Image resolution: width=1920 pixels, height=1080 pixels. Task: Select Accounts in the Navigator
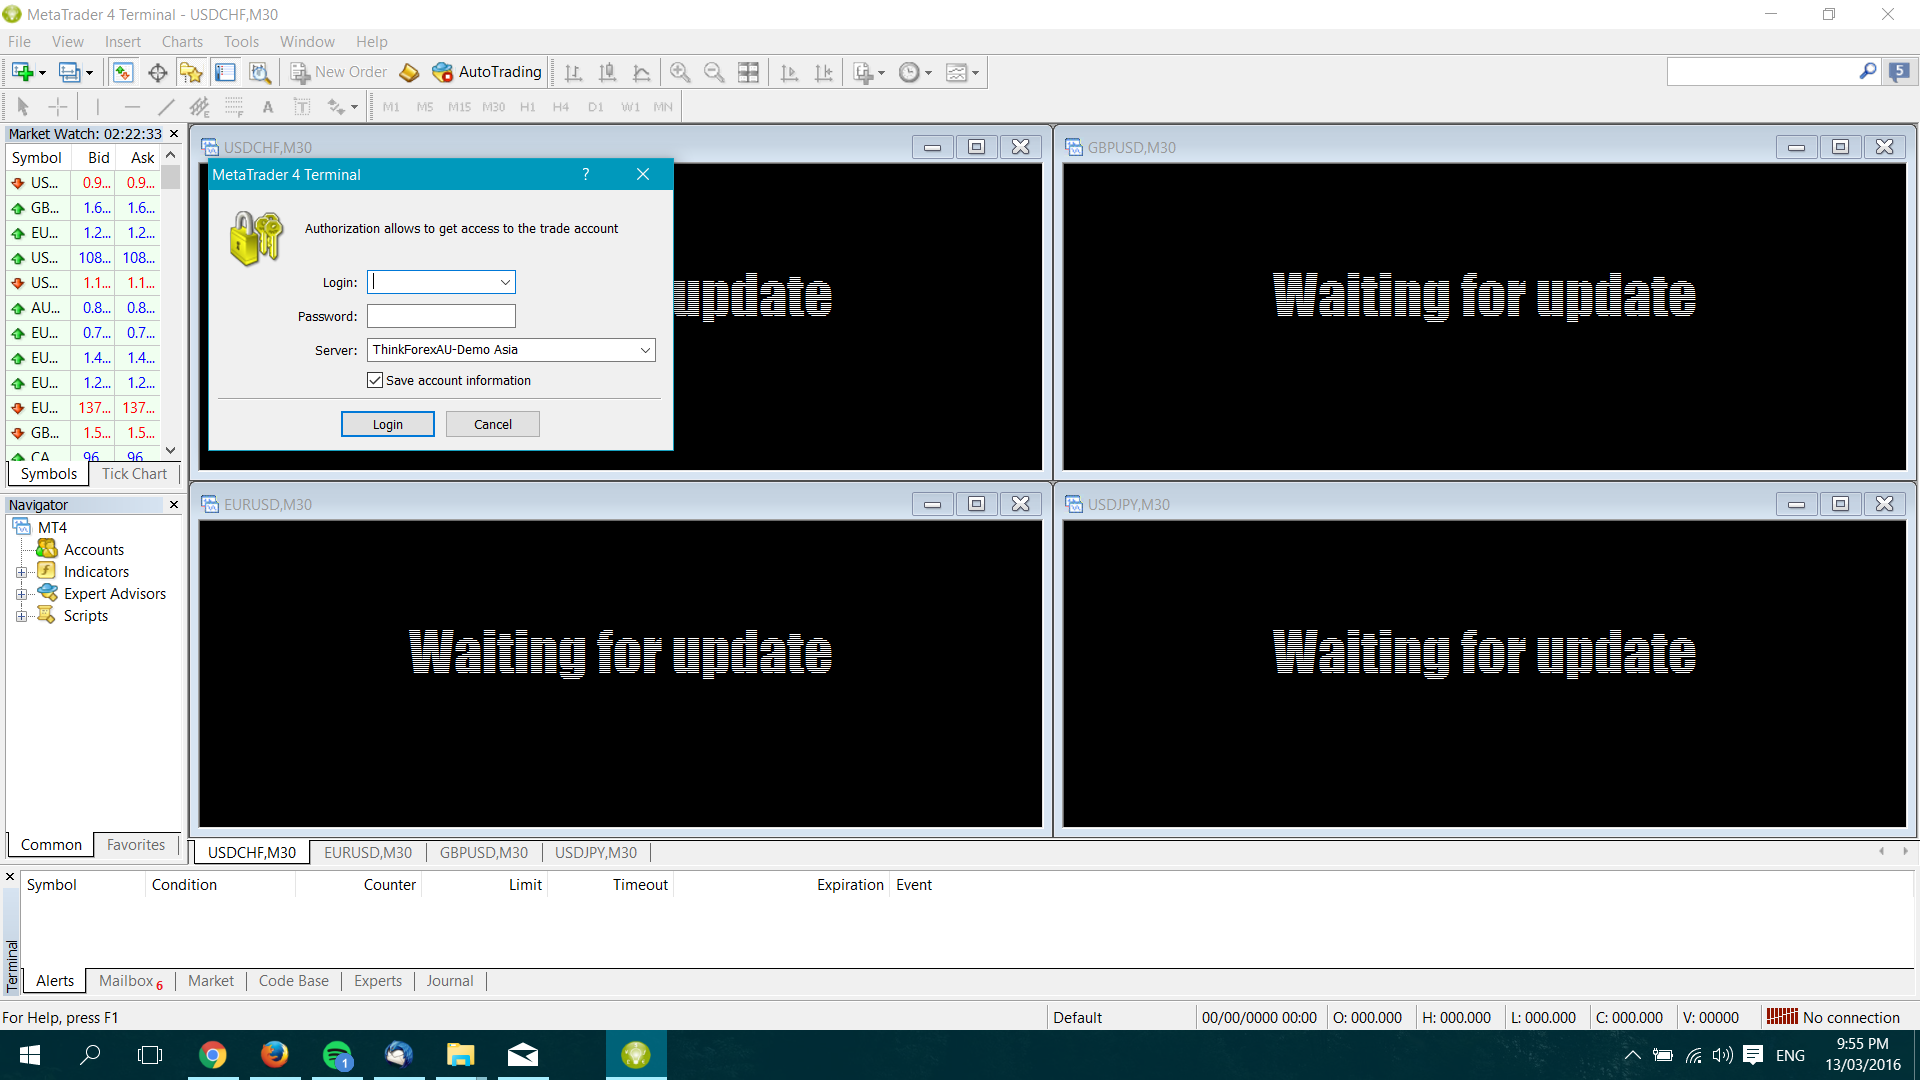click(x=93, y=550)
